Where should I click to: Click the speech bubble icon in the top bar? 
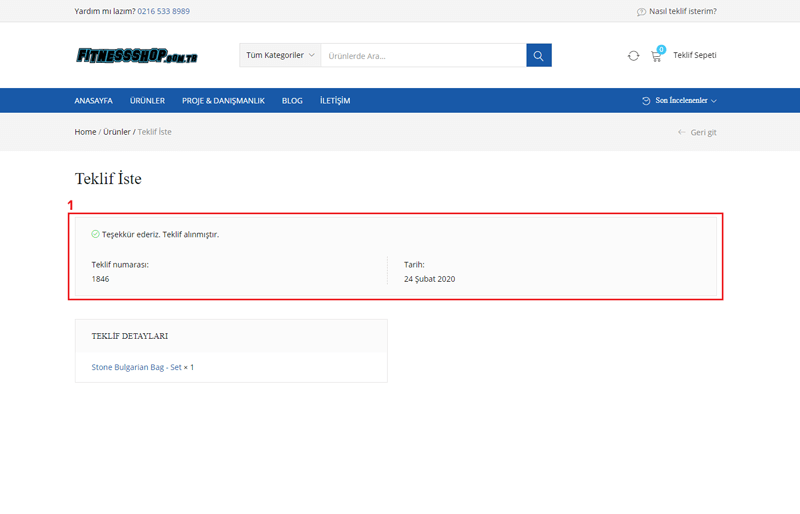641,12
